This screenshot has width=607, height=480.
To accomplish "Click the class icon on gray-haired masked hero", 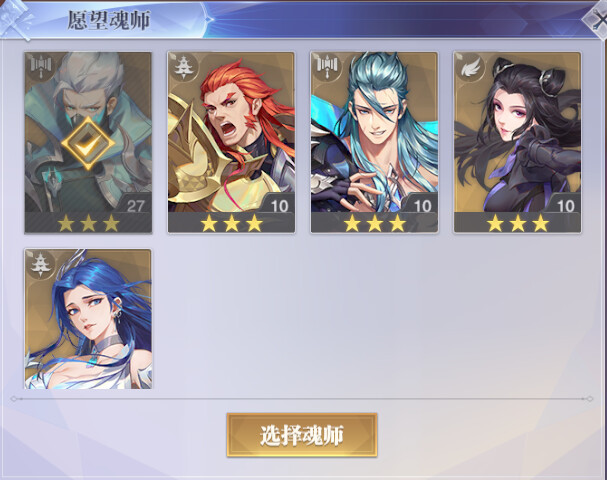I will (41, 67).
